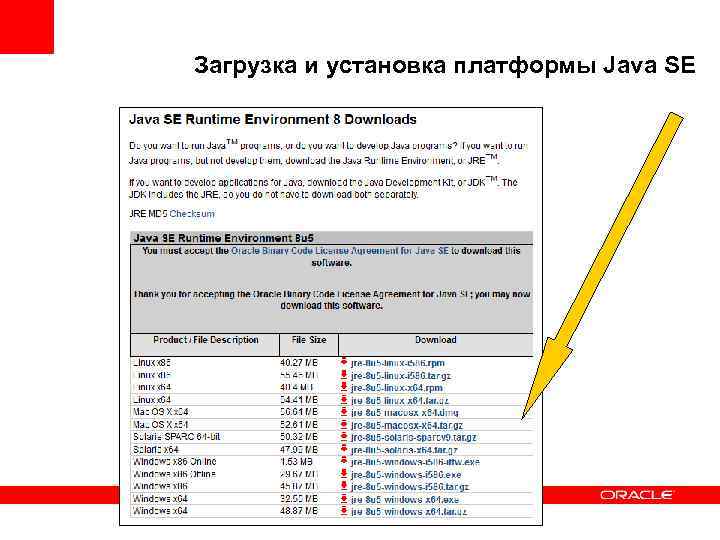Download jre-8u5-linux-i586.tar.gz via its file name link
The height and width of the screenshot is (540, 720).
pos(401,376)
